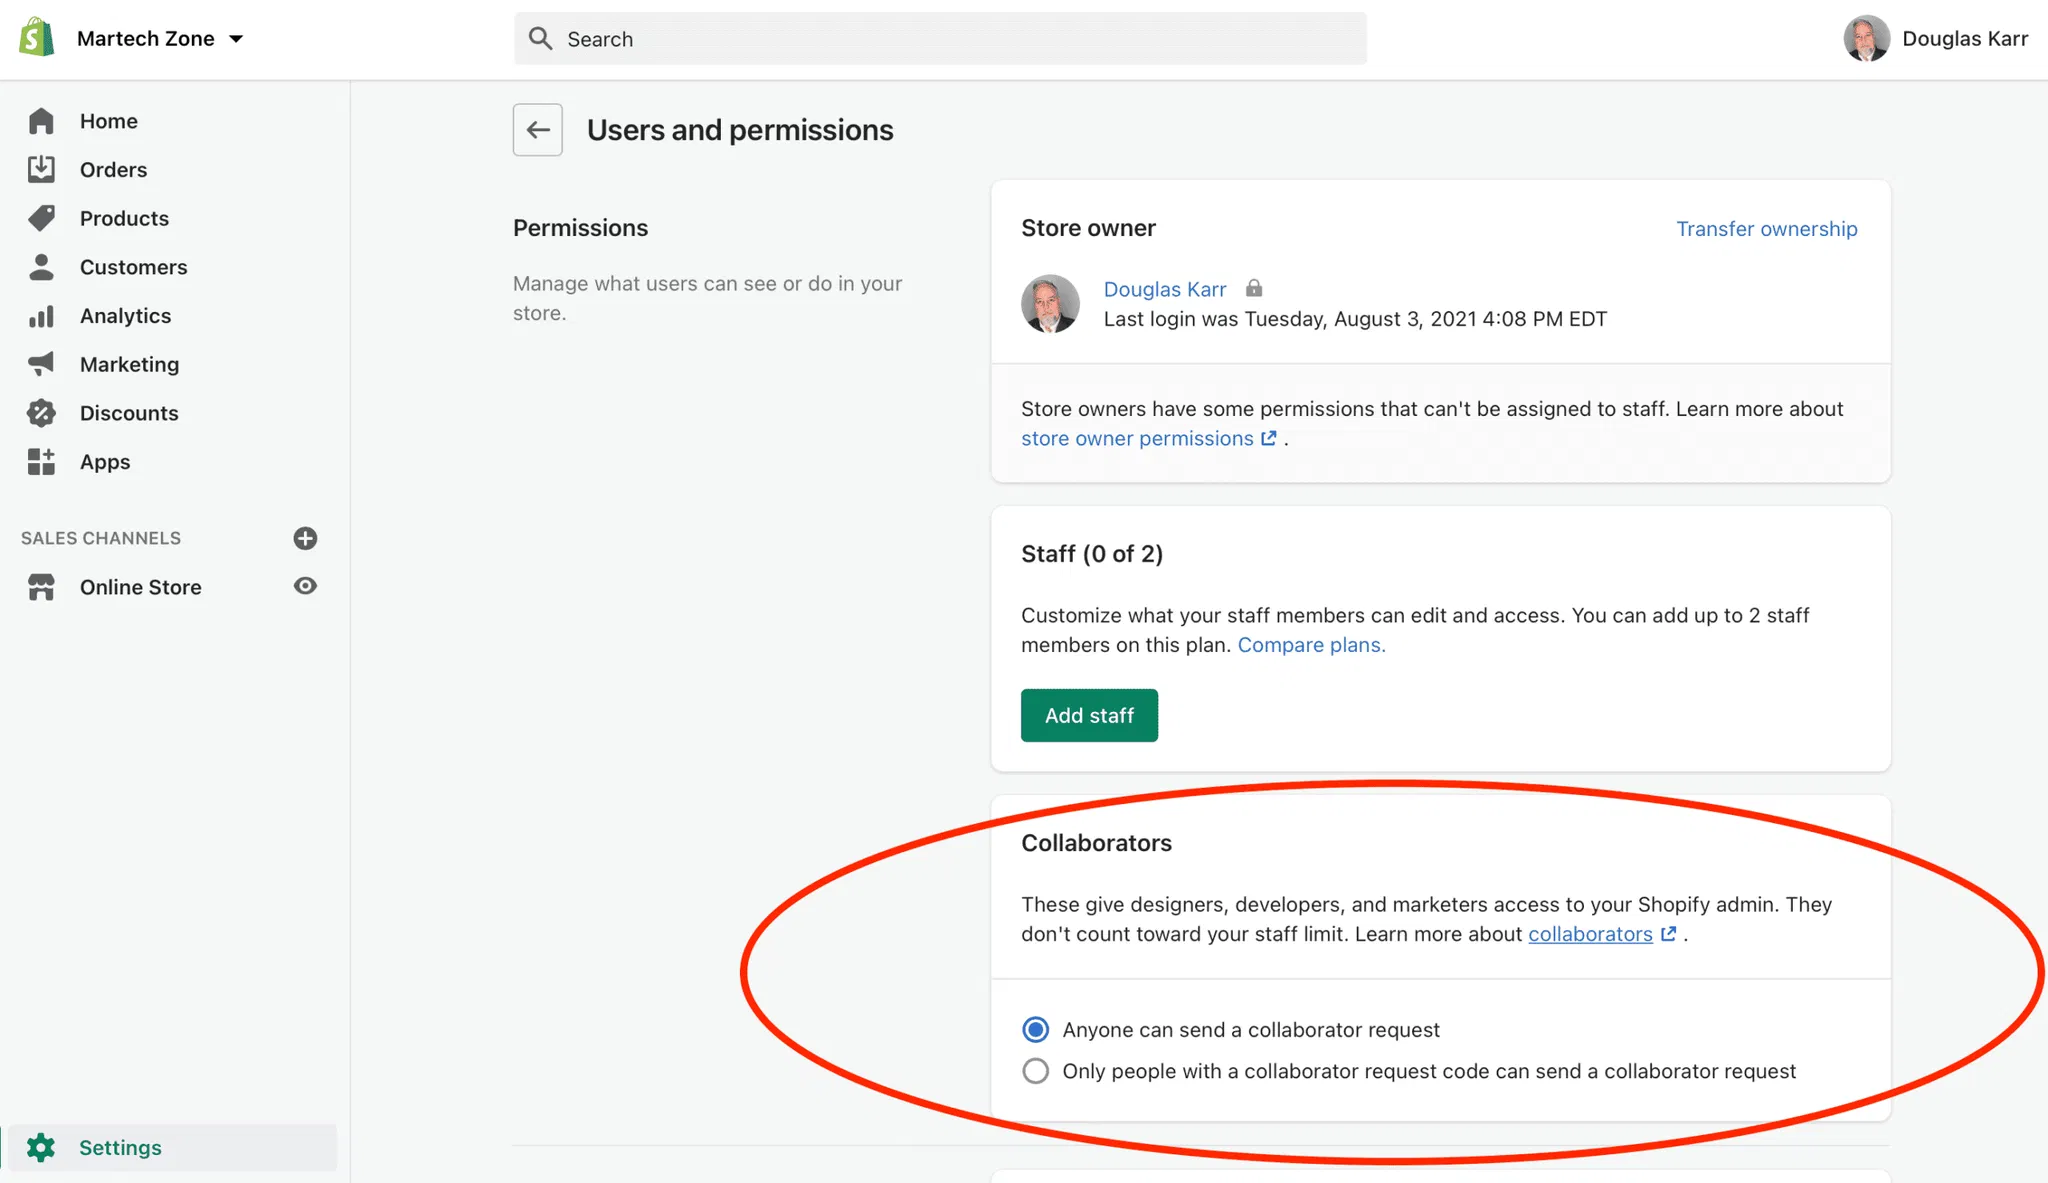Click the Apps grid icon
The image size is (2048, 1183).
[41, 462]
